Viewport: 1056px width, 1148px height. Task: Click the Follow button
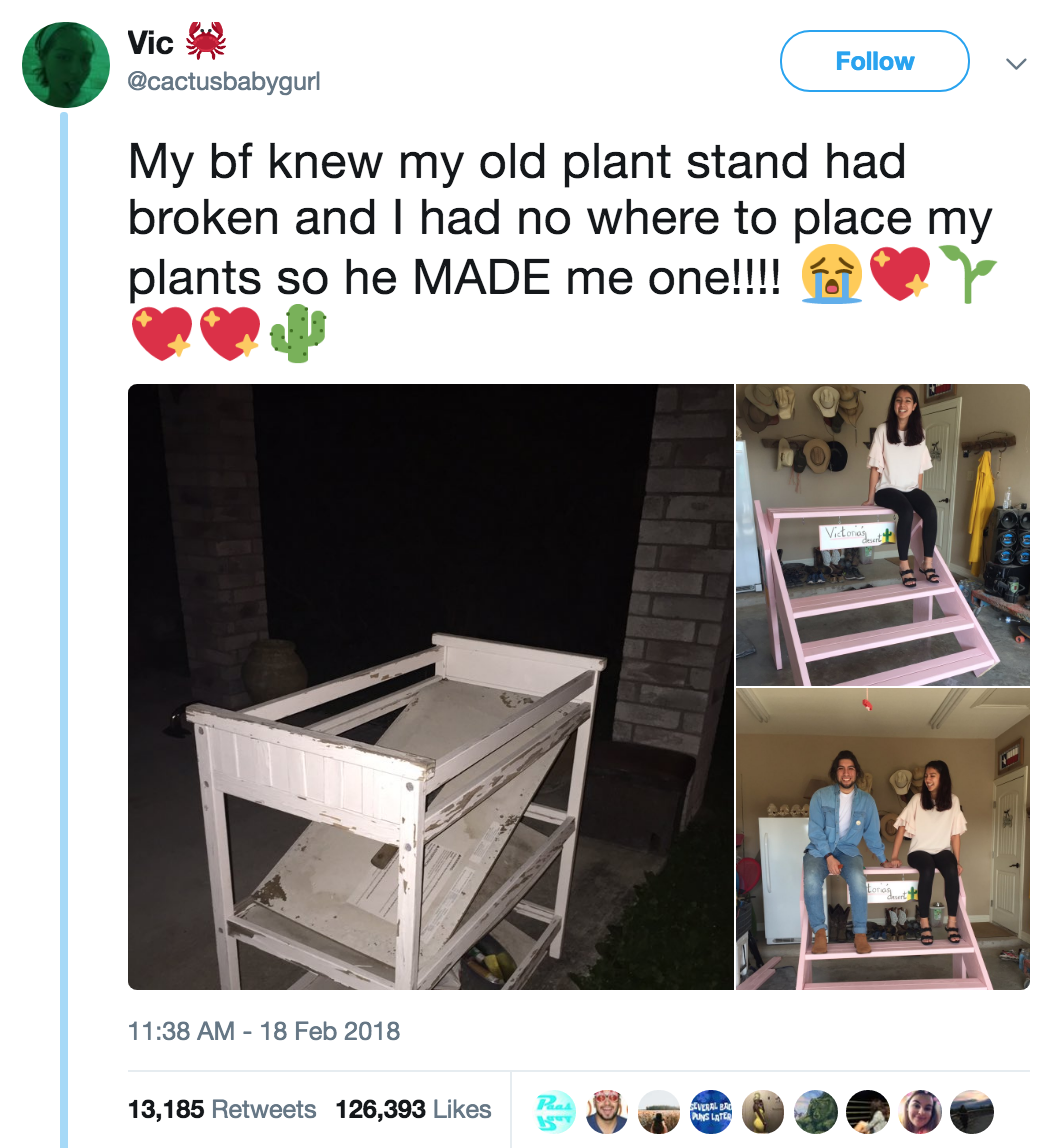point(874,61)
